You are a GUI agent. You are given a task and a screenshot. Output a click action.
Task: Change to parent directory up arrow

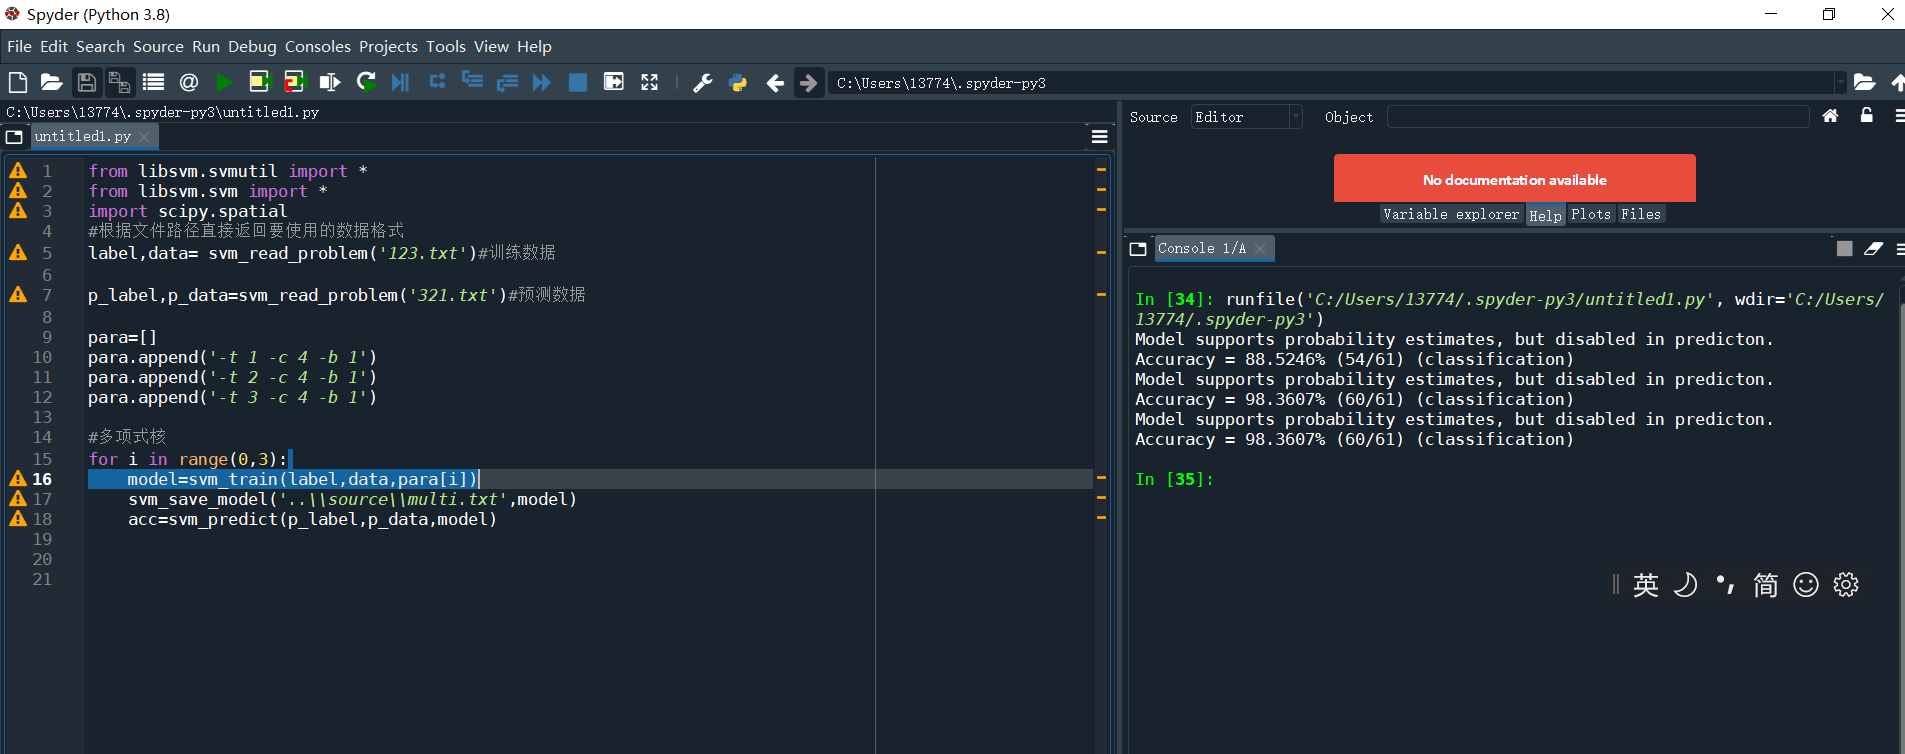(1897, 82)
